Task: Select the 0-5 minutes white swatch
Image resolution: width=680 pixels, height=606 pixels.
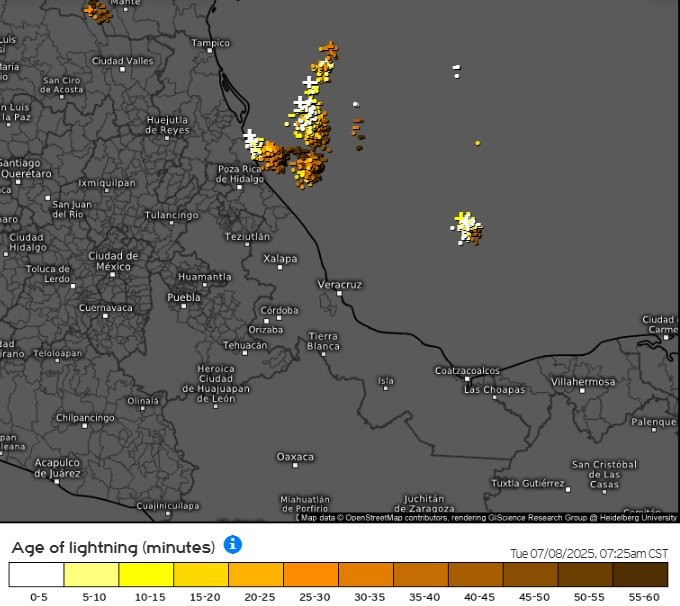Action: click(x=36, y=575)
